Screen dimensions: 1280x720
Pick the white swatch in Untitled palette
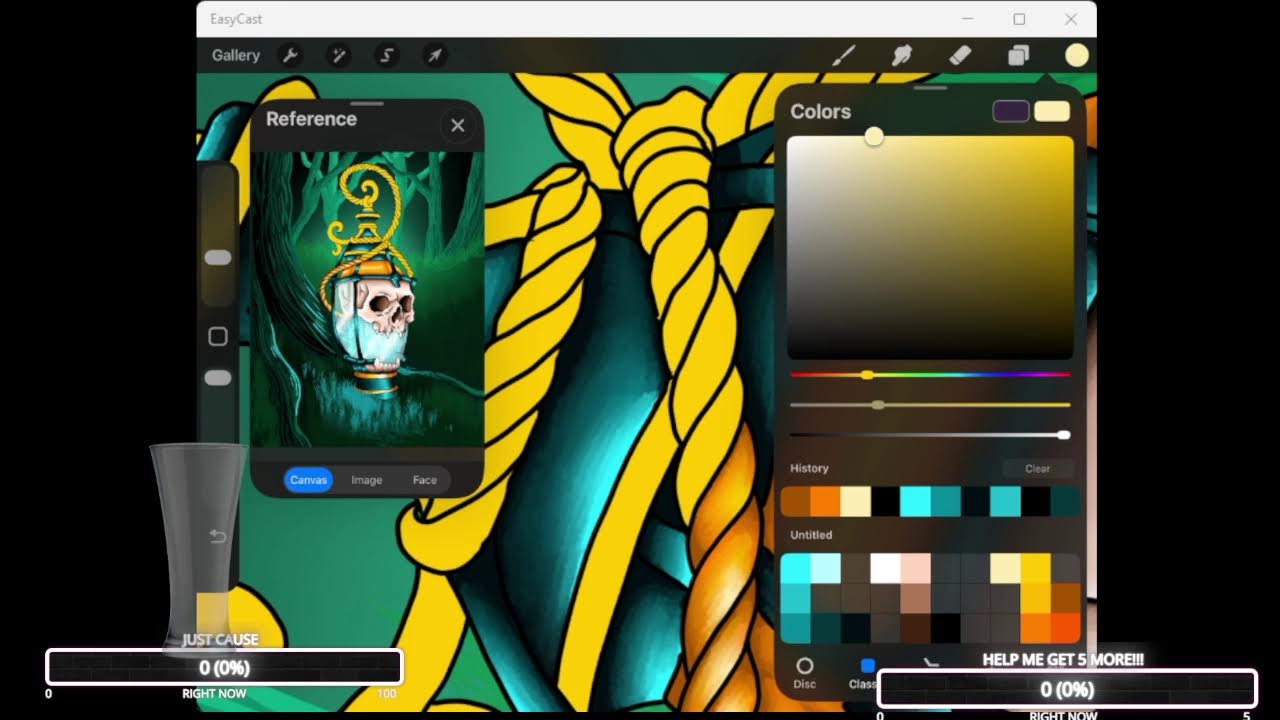pyautogui.click(x=885, y=569)
